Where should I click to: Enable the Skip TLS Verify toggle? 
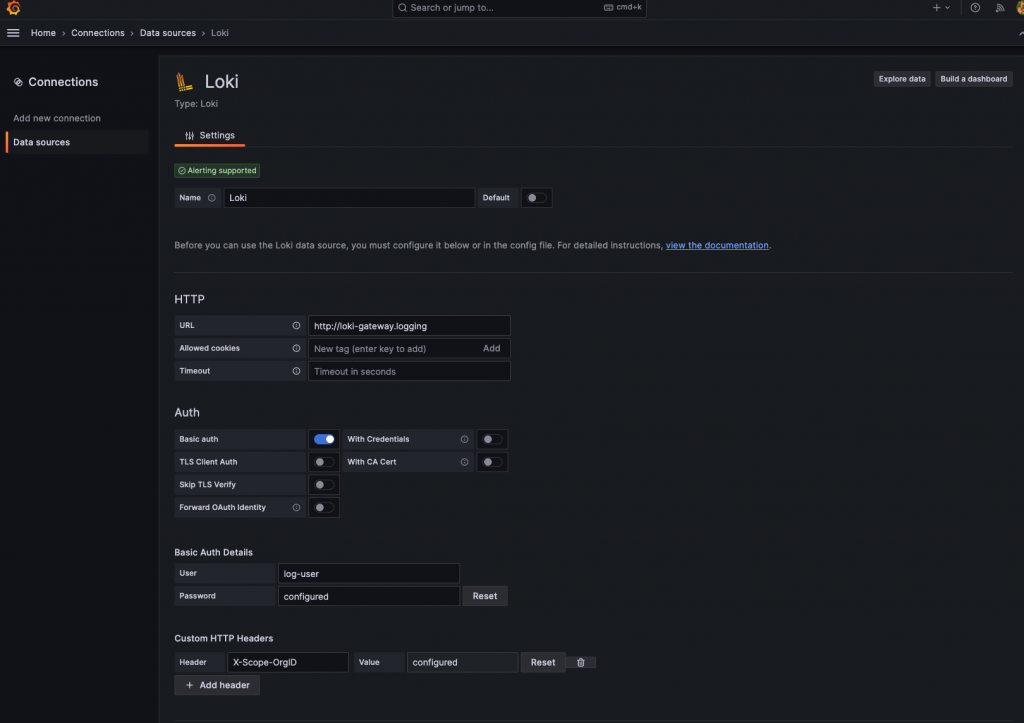pos(324,485)
